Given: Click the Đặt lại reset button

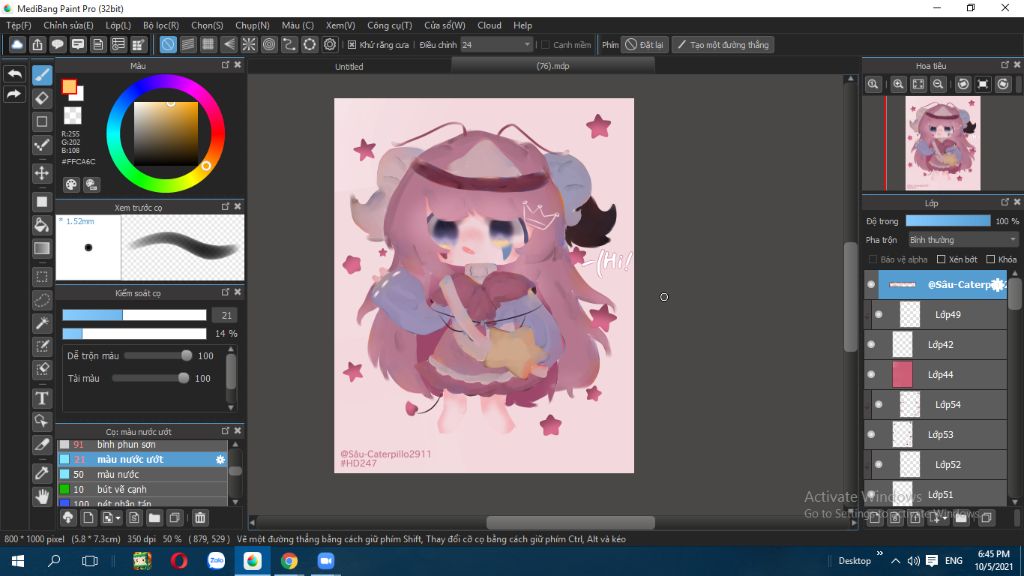Looking at the screenshot, I should 645,45.
